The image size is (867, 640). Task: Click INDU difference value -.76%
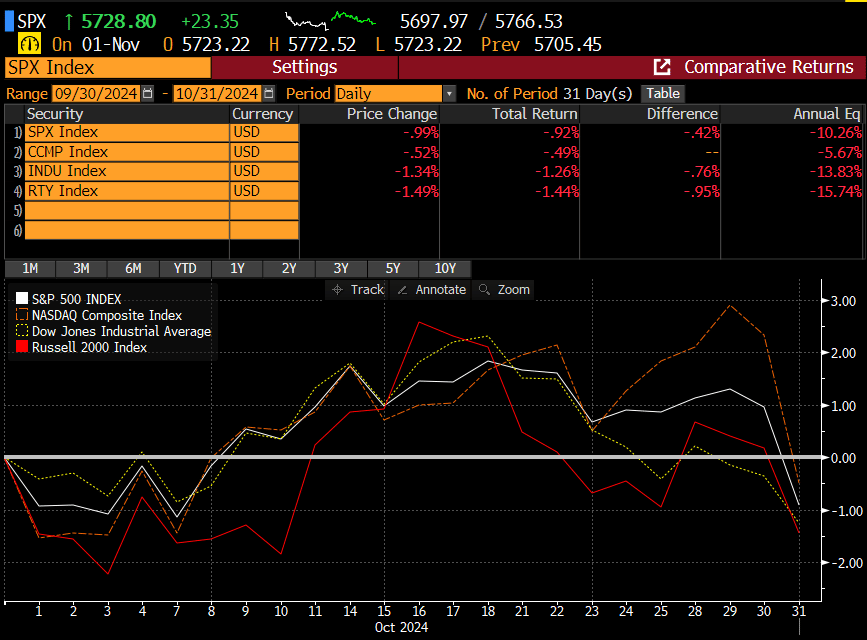pos(702,171)
